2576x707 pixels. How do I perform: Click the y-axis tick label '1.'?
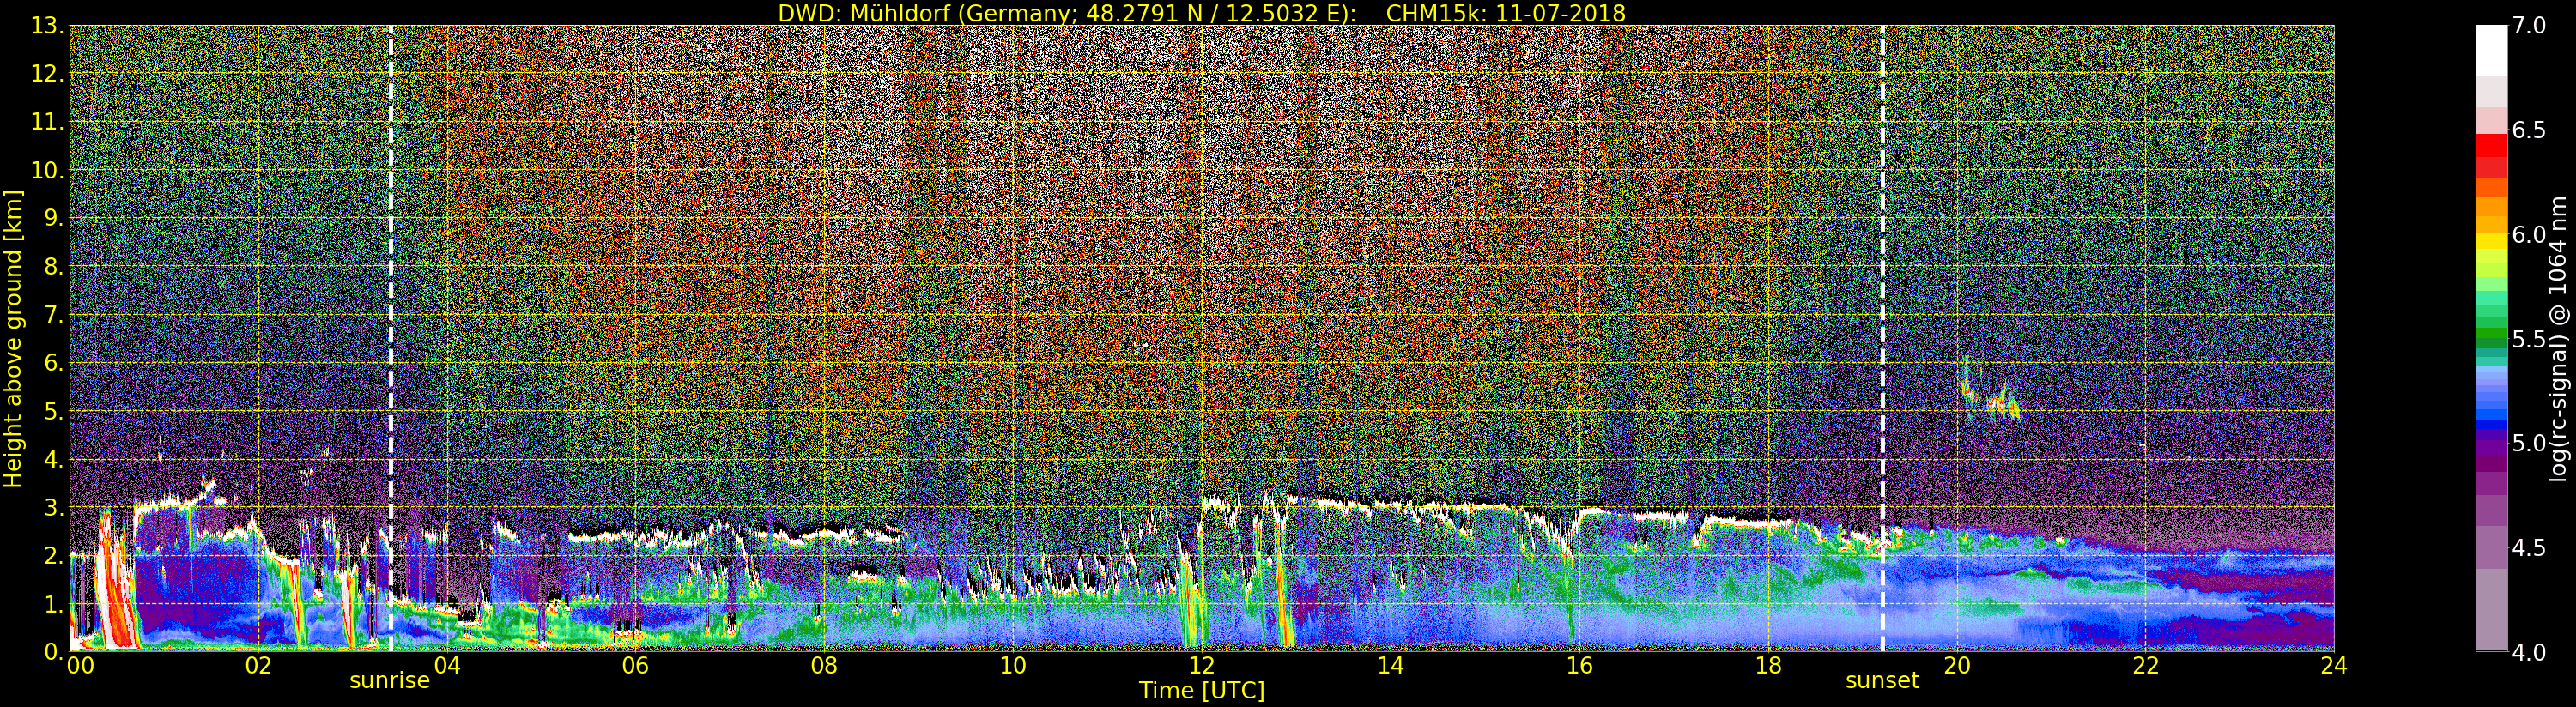click(x=53, y=603)
